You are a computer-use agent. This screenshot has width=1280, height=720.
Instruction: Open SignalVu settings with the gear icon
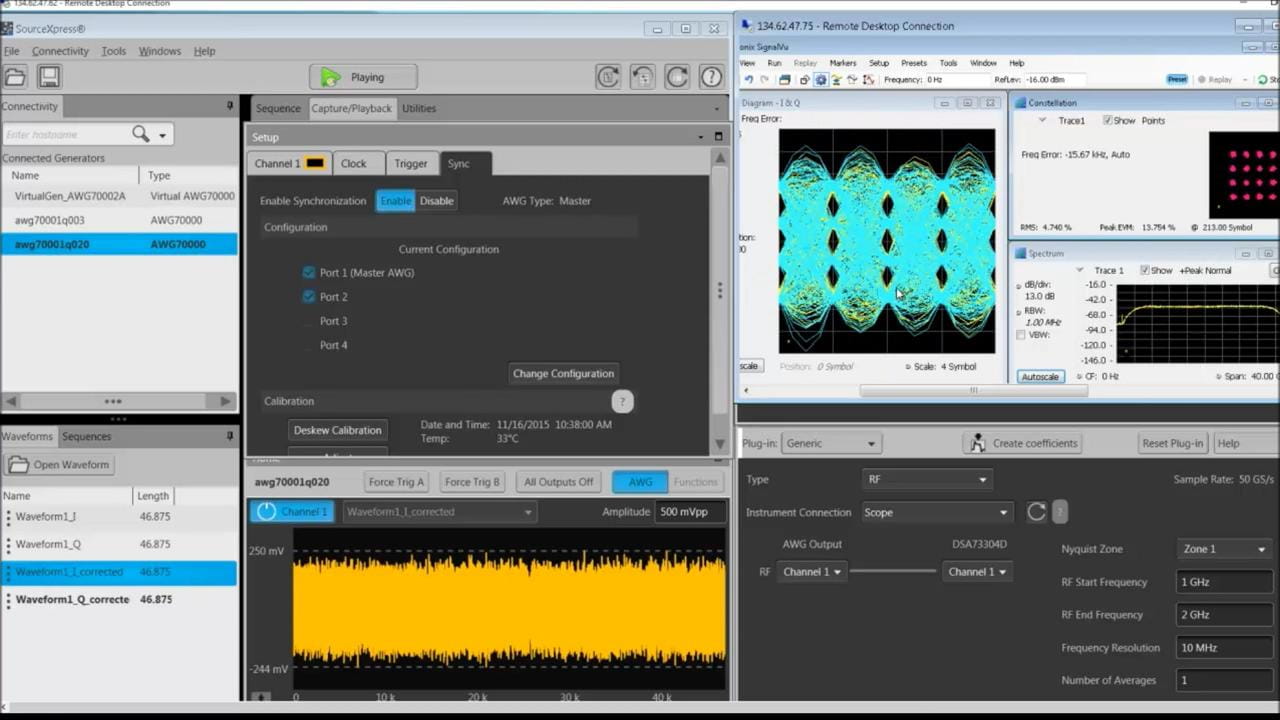point(821,79)
